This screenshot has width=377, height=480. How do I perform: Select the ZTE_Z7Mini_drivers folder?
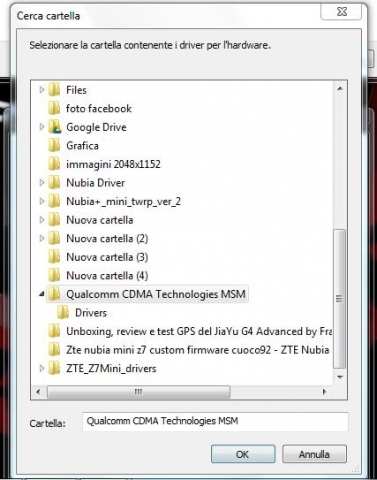[111, 369]
